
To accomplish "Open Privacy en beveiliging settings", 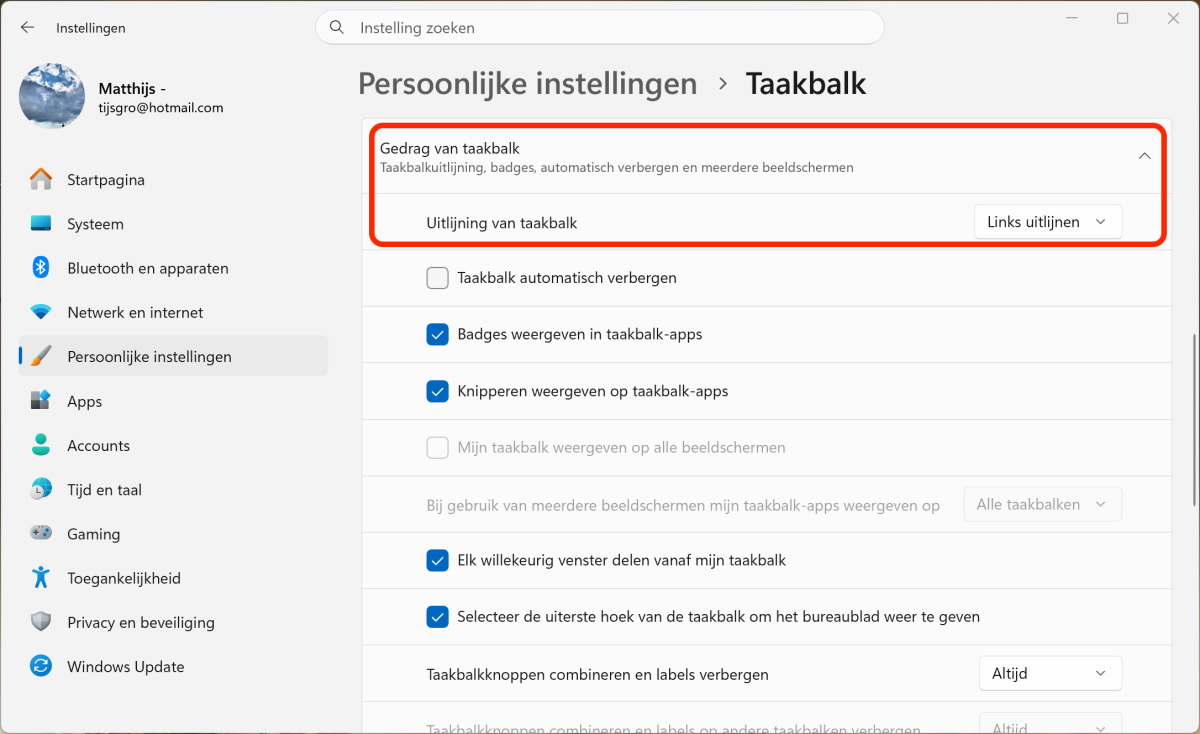I will (x=141, y=623).
